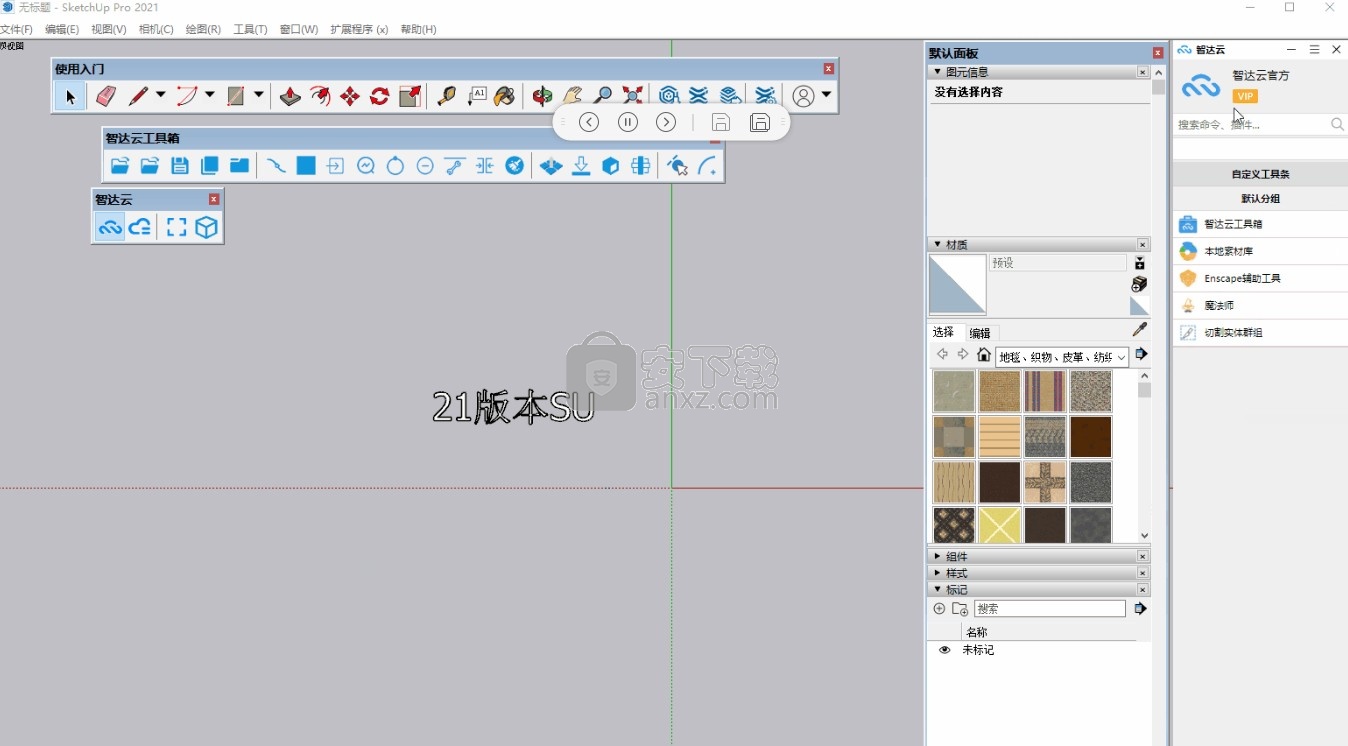Viewport: 1348px width, 746px height.
Task: Open 切割实体群组 plugin entry
Action: [x=1260, y=332]
